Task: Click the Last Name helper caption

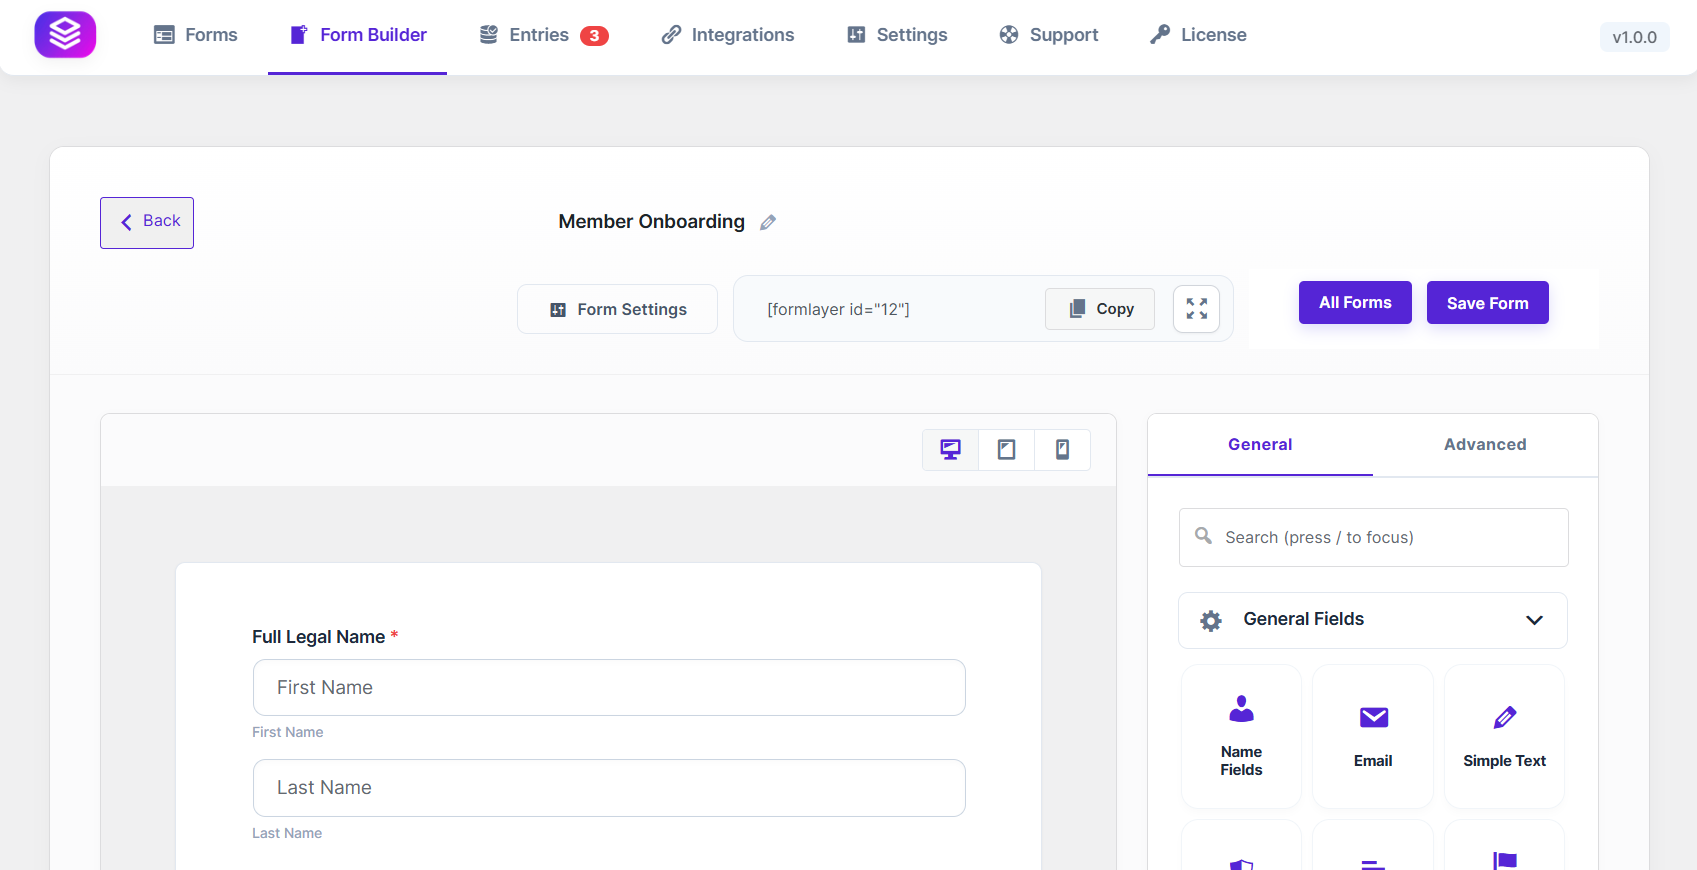Action: [287, 833]
